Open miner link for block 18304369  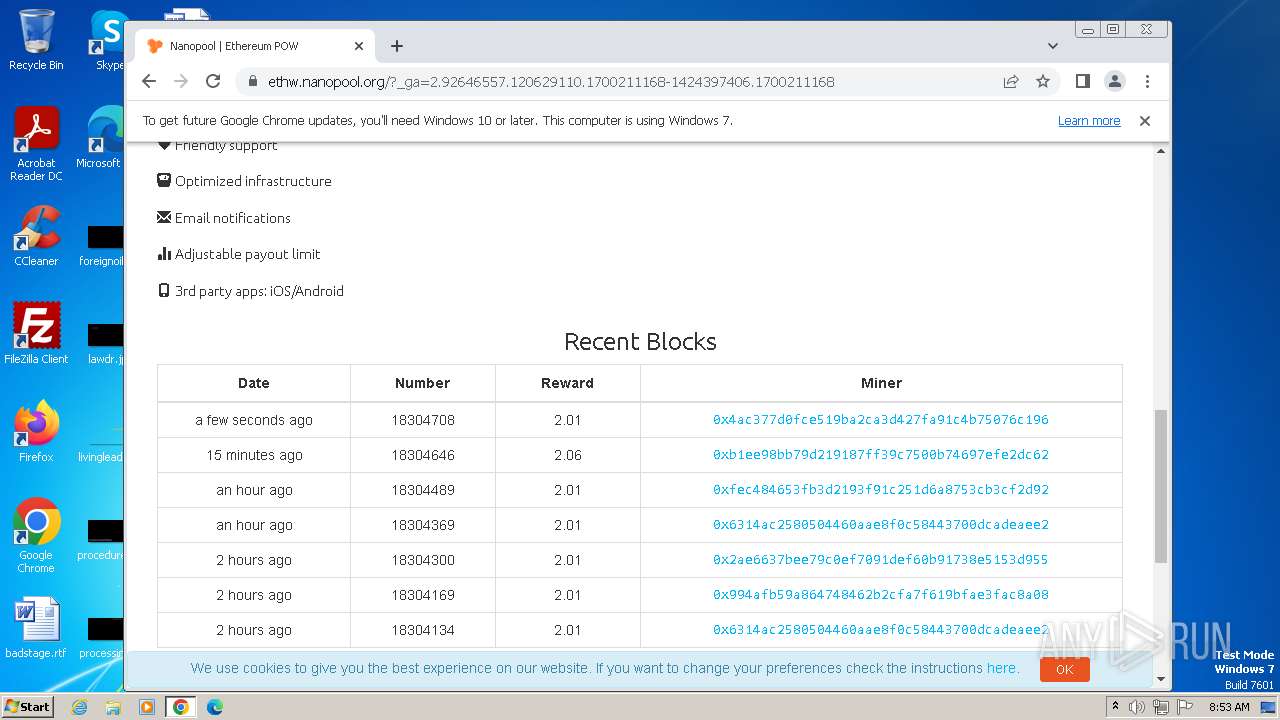pos(881,525)
